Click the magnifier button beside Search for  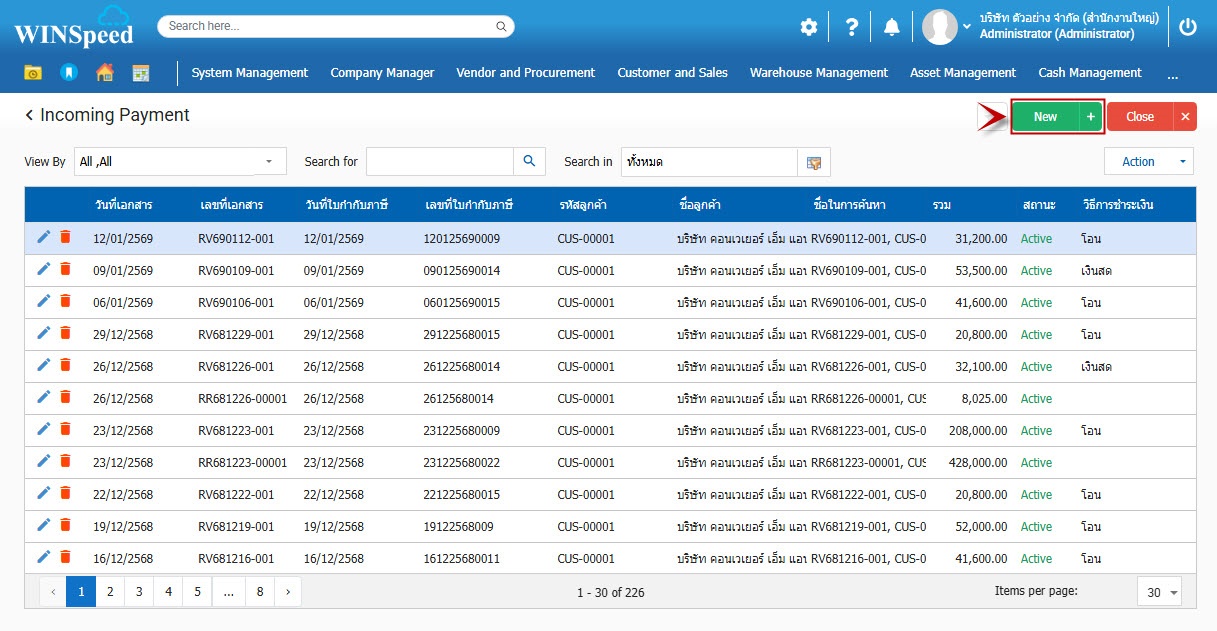point(529,161)
